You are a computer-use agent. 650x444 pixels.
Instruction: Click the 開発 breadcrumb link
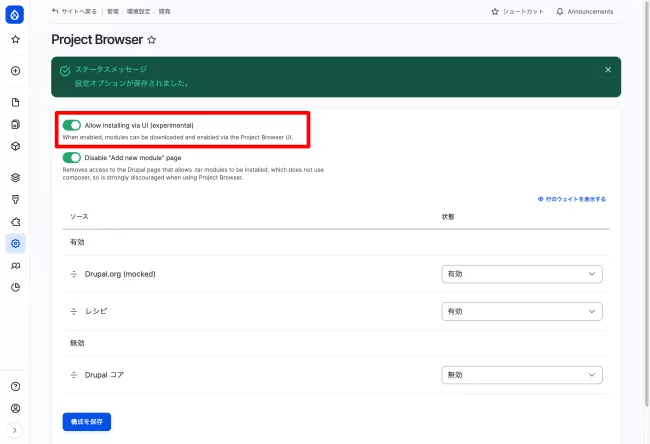pyautogui.click(x=165, y=11)
